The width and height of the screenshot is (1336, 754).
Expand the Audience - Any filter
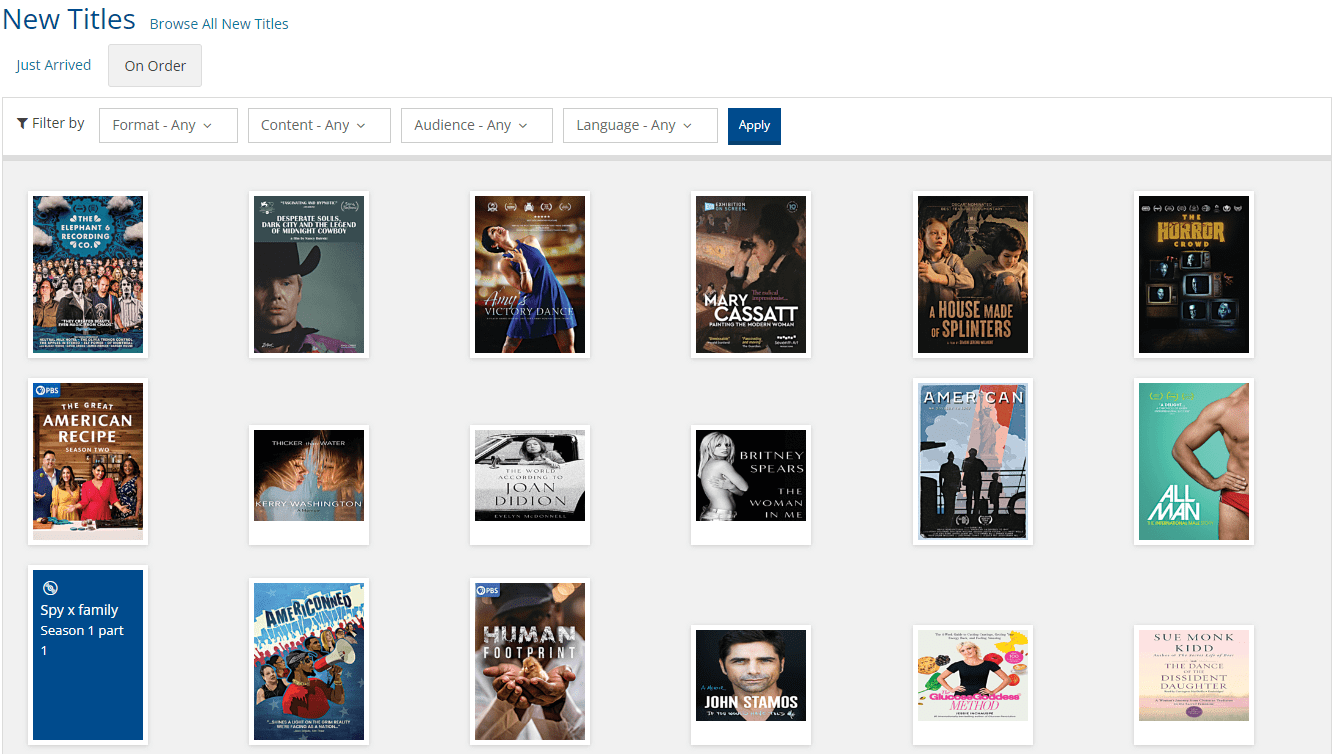477,125
